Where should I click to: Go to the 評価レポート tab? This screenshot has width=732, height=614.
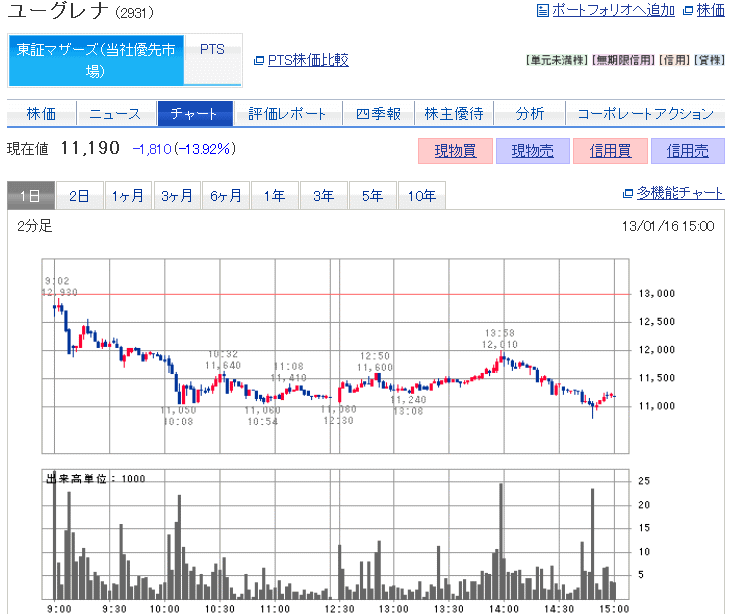[x=287, y=113]
